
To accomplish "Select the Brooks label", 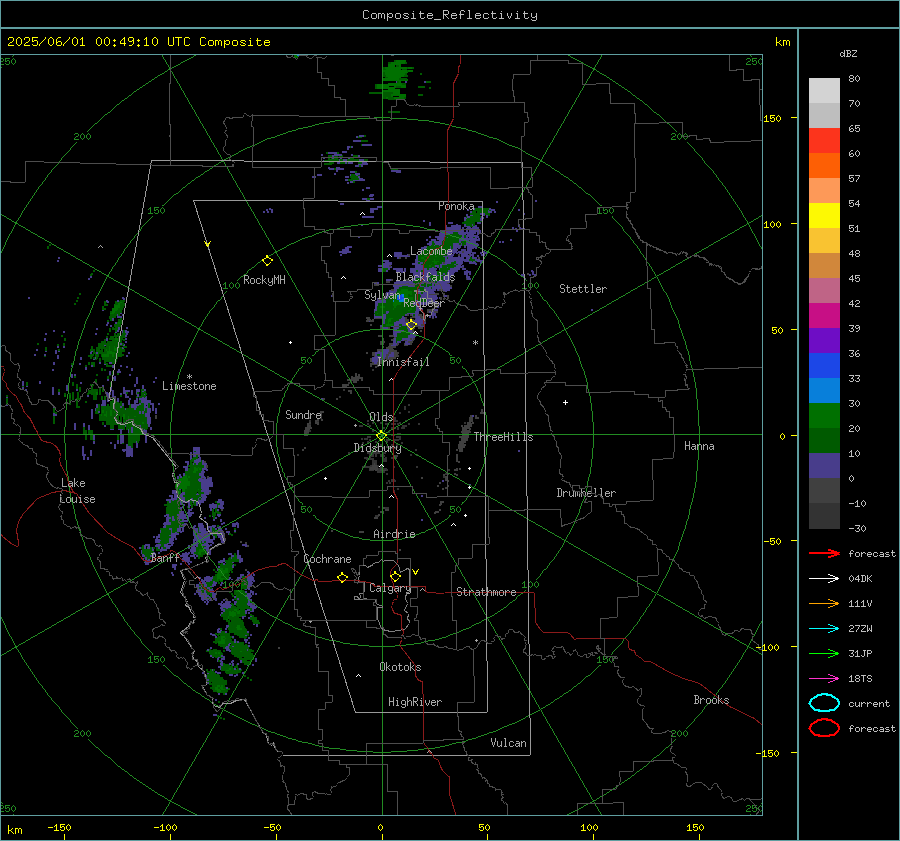I will (711, 700).
